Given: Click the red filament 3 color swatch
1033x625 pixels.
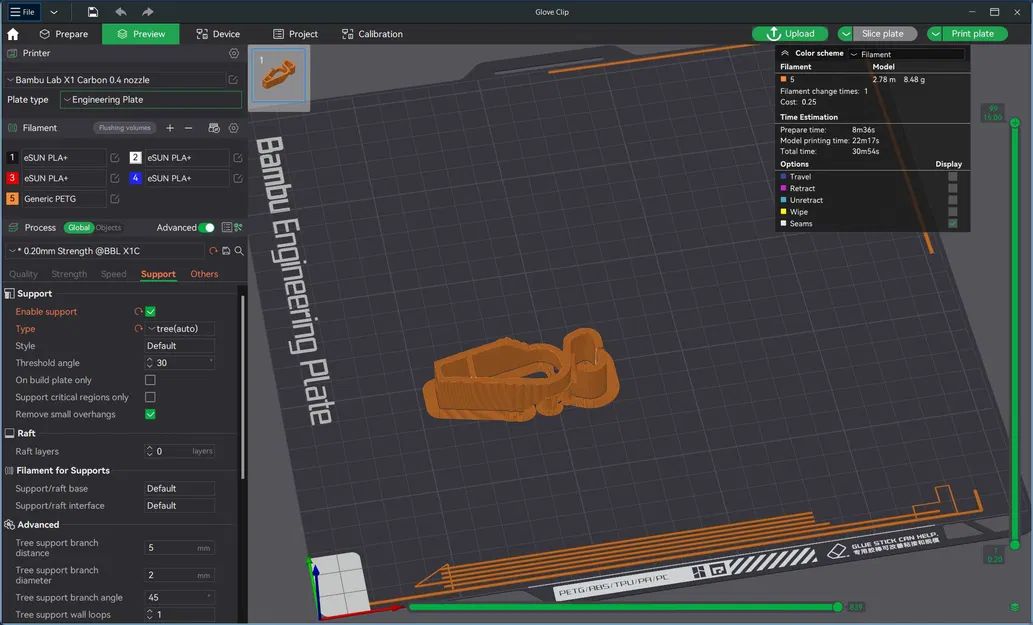Looking at the screenshot, I should point(12,178).
